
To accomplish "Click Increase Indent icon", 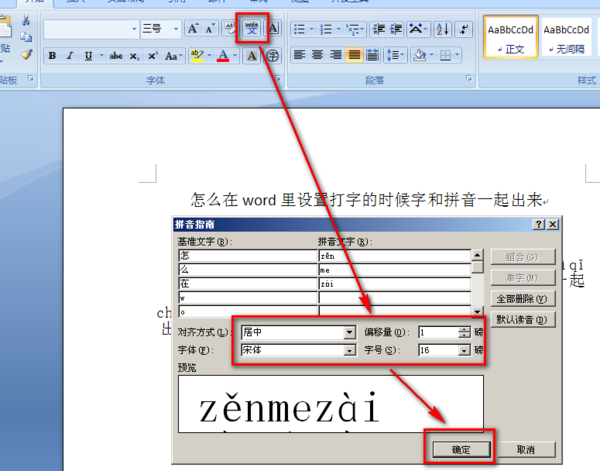I will pyautogui.click(x=396, y=29).
